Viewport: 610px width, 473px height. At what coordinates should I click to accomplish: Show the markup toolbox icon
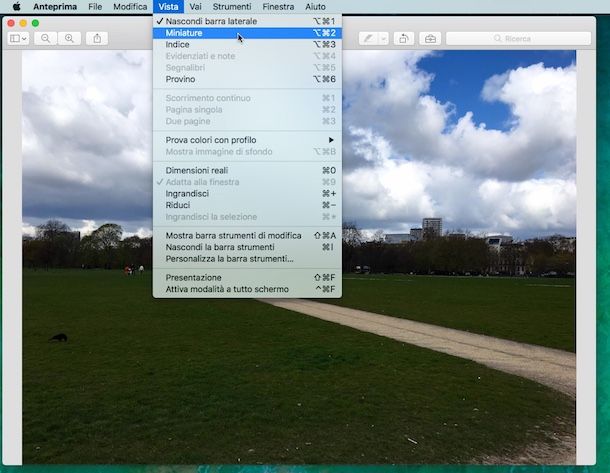pyautogui.click(x=430, y=39)
